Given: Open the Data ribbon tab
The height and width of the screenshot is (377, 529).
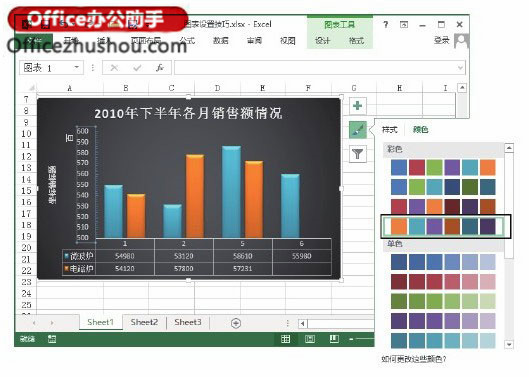Looking at the screenshot, I should point(221,41).
